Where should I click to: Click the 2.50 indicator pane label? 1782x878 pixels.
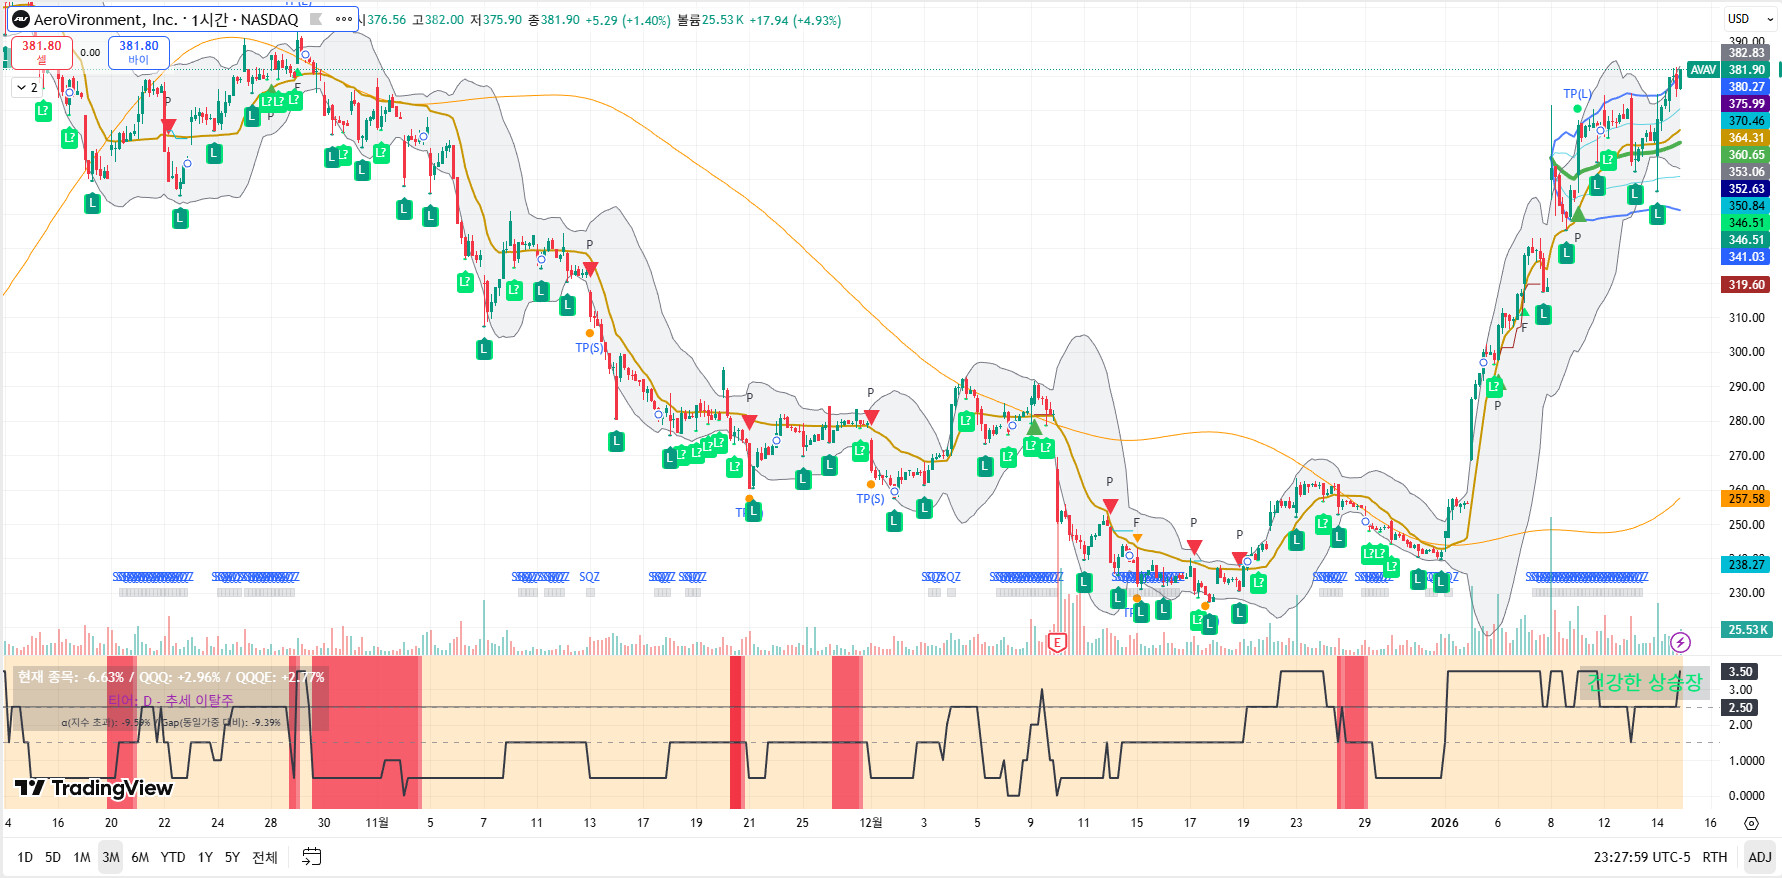1741,708
